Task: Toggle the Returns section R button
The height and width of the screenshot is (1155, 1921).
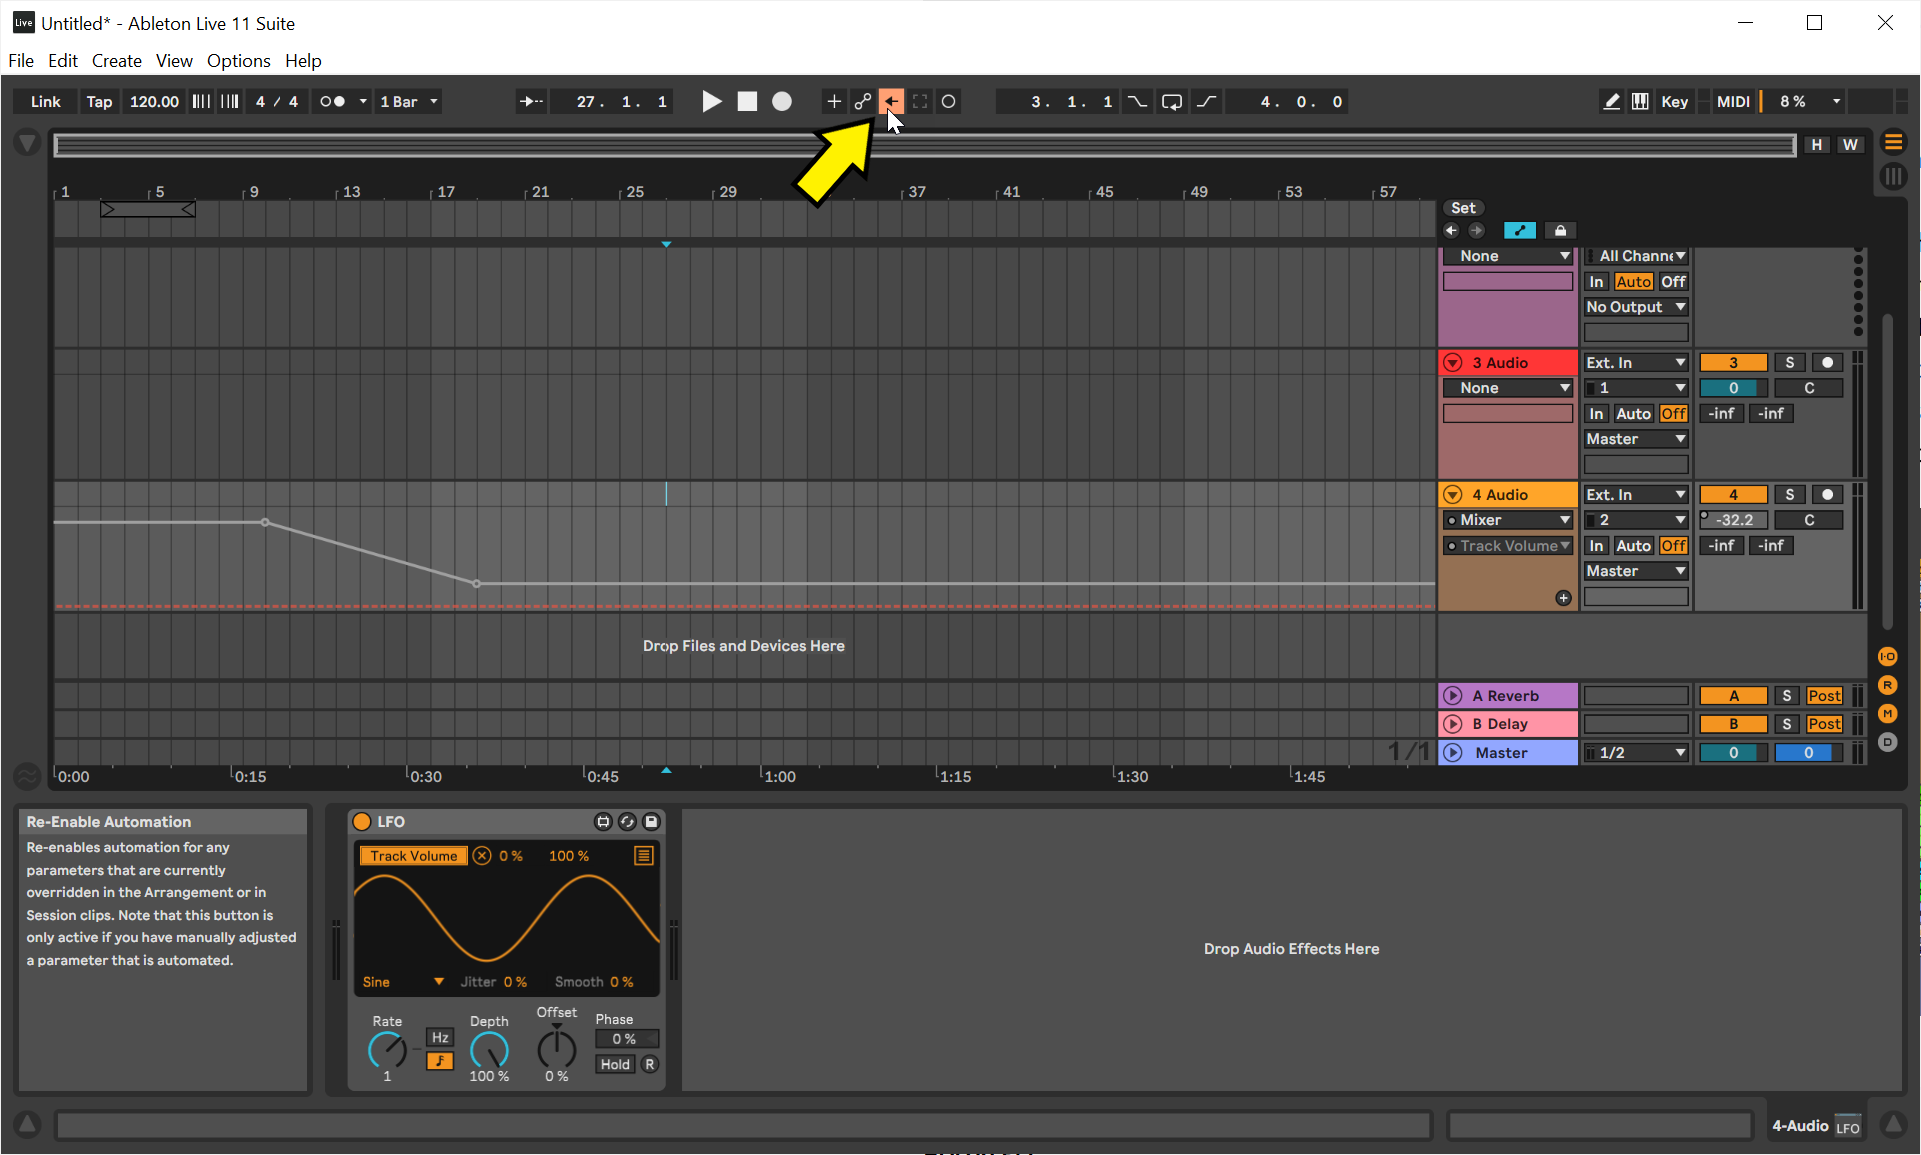Action: pos(1887,685)
